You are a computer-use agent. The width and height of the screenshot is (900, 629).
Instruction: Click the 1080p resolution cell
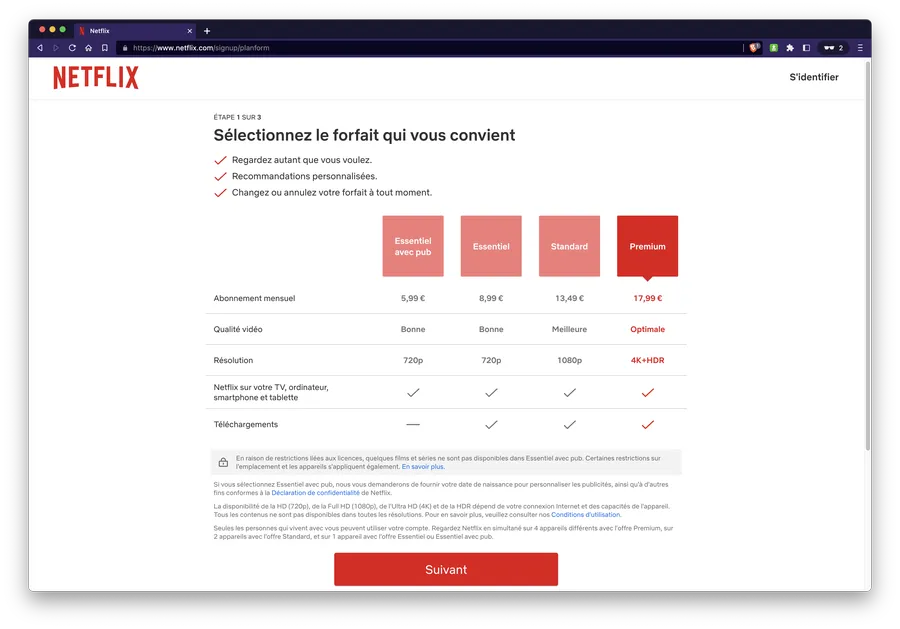click(569, 360)
